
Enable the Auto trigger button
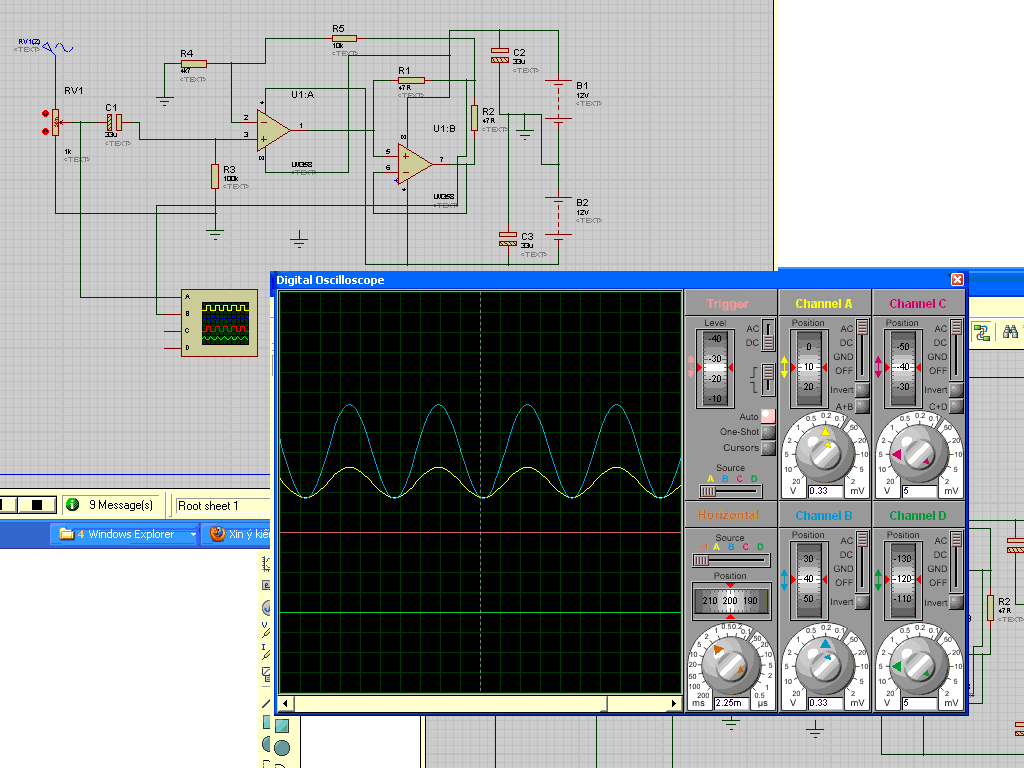767,416
